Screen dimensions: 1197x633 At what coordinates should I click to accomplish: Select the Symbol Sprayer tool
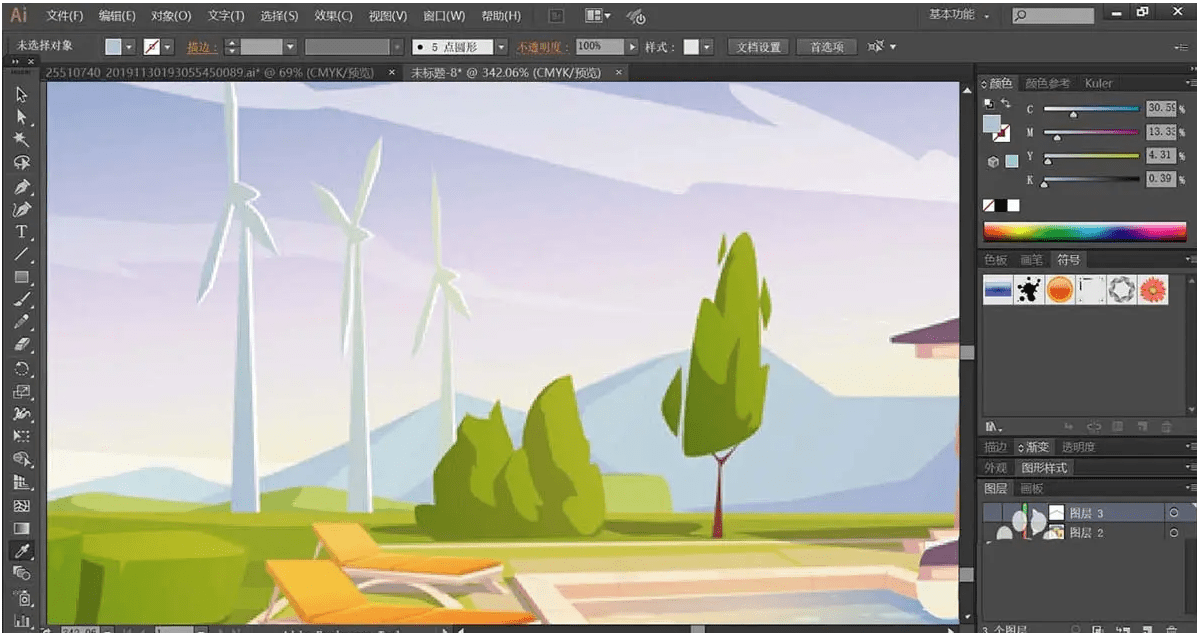coord(21,597)
